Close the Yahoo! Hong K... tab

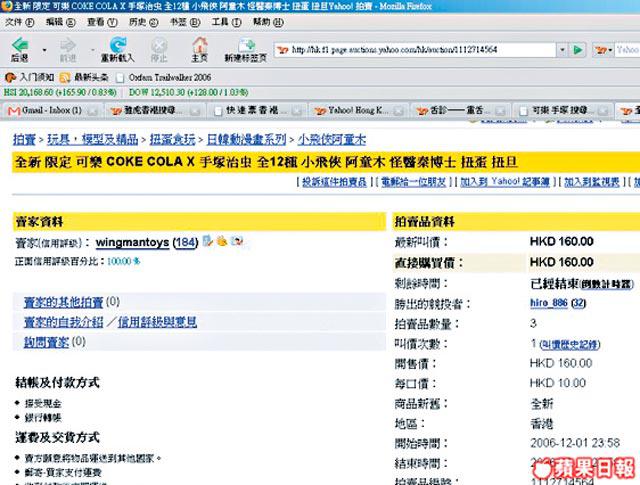point(399,111)
